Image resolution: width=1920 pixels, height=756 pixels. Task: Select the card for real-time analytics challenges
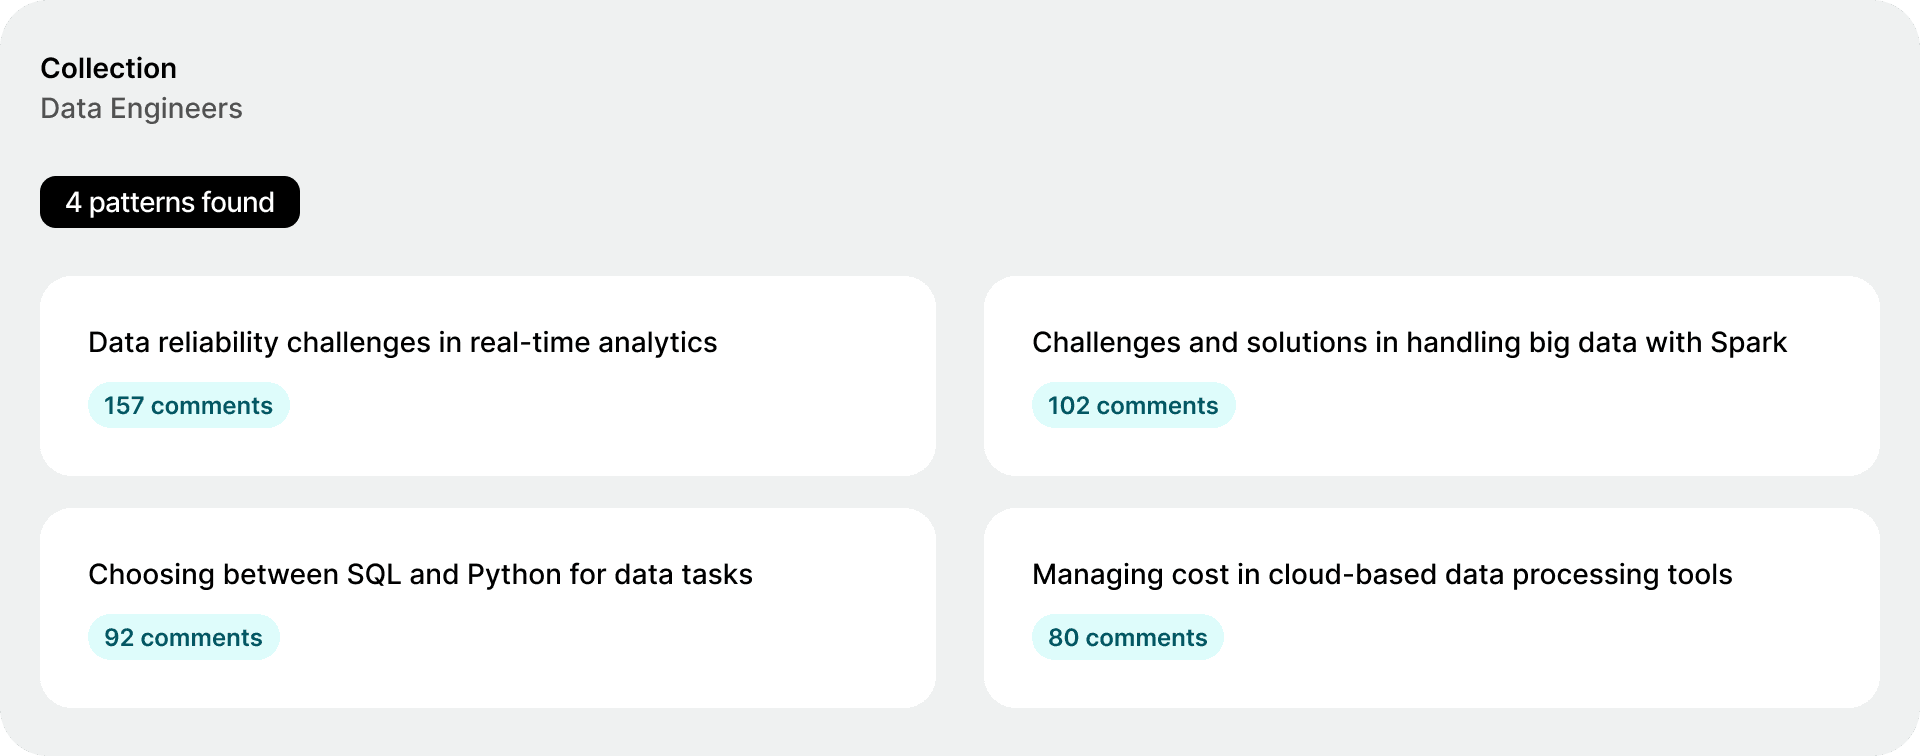click(x=487, y=376)
